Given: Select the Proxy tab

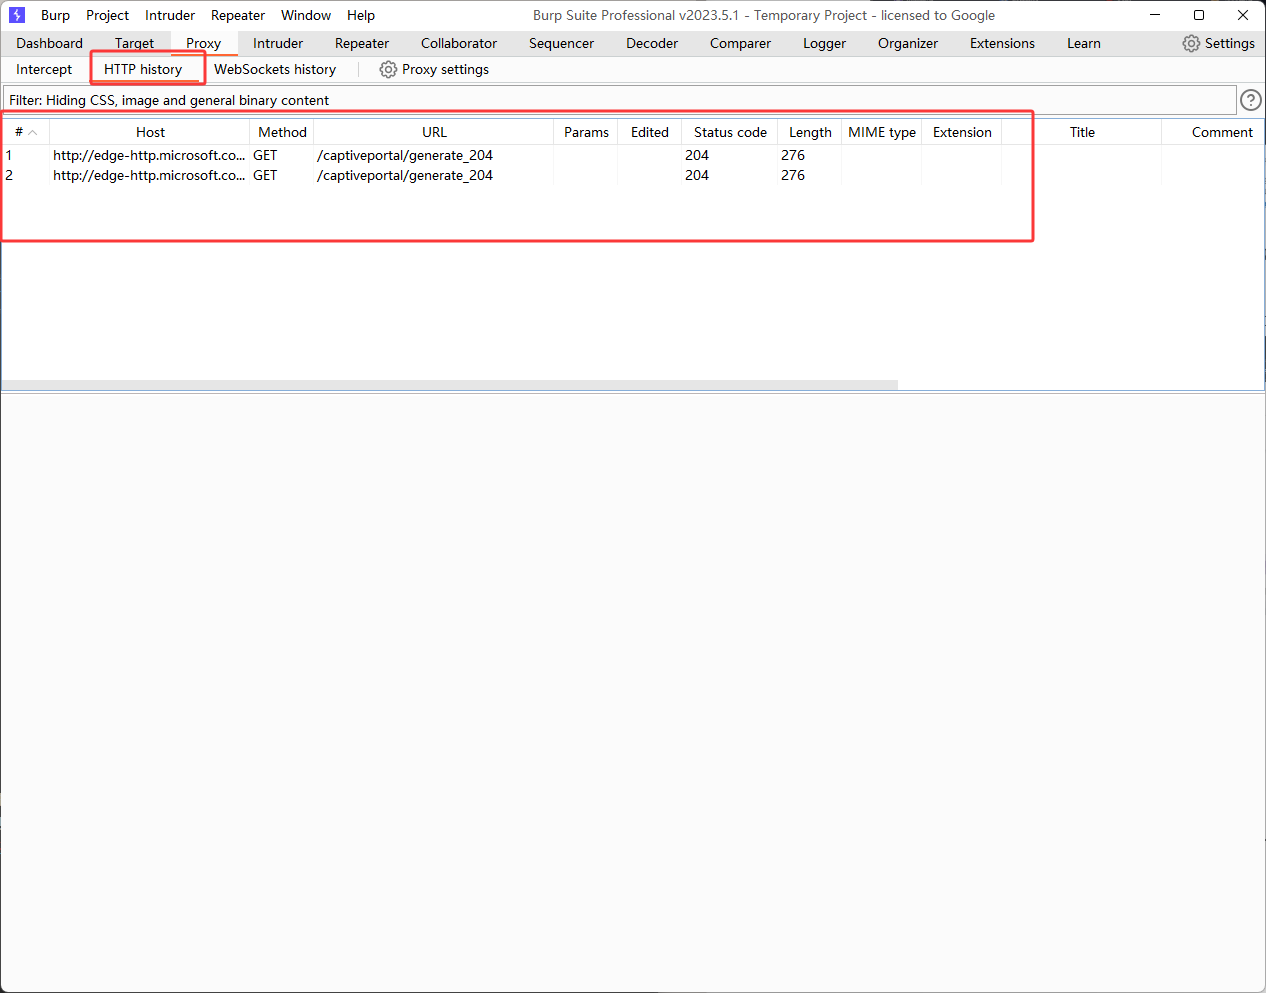Looking at the screenshot, I should pos(203,43).
